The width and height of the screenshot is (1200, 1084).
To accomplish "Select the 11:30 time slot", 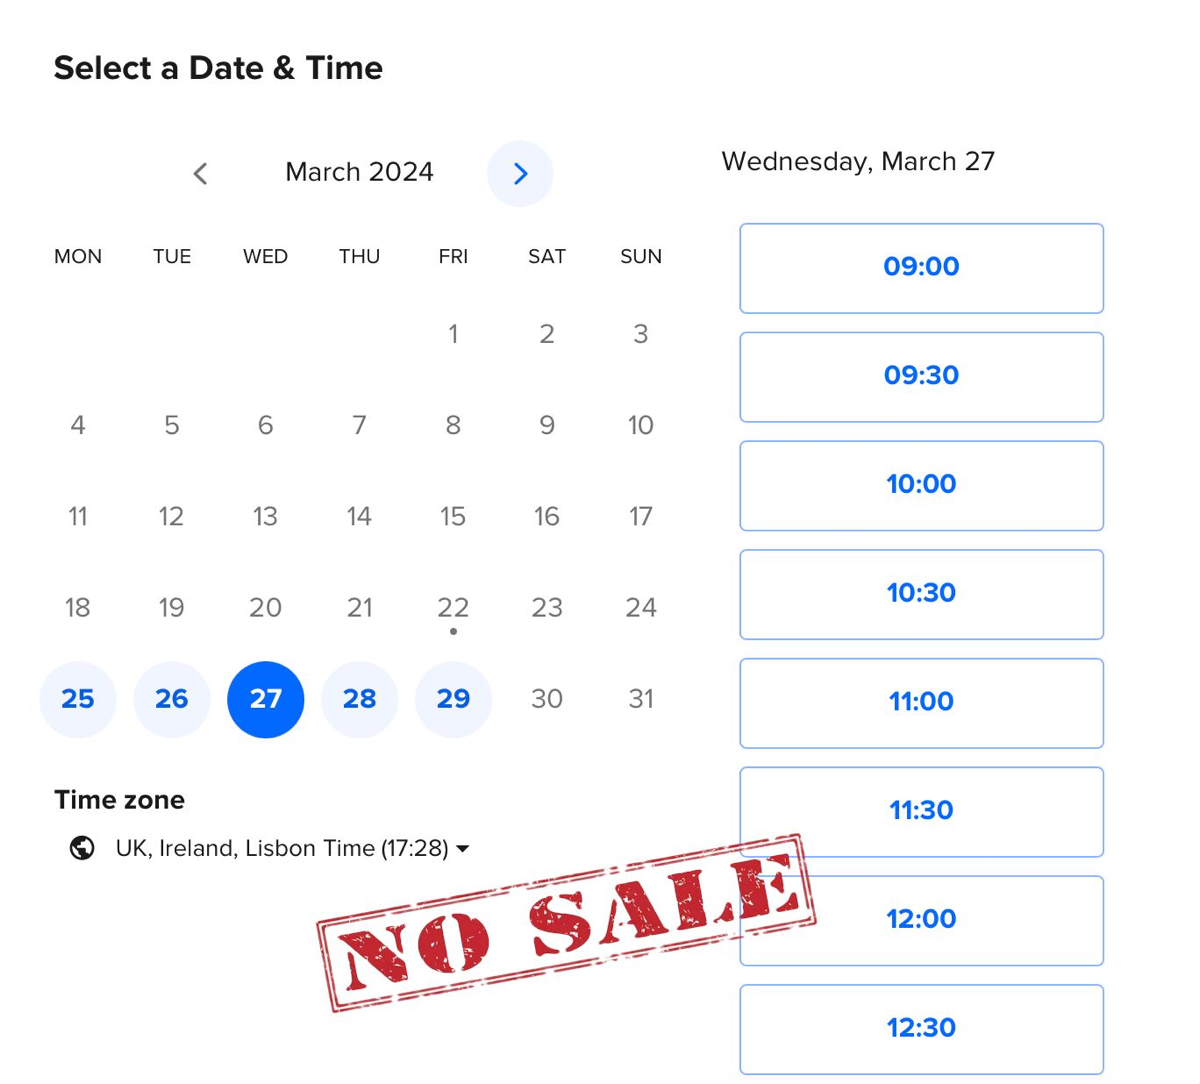I will (921, 811).
